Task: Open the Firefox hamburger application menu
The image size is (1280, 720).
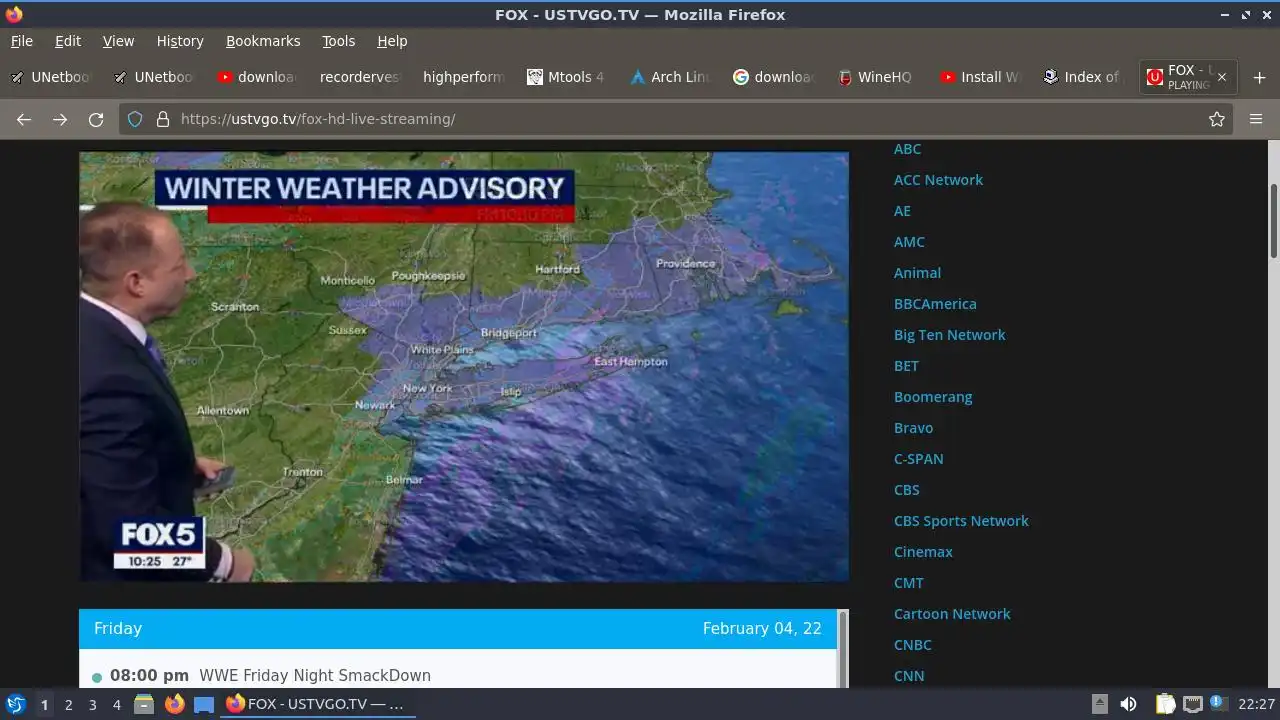Action: [1256, 119]
